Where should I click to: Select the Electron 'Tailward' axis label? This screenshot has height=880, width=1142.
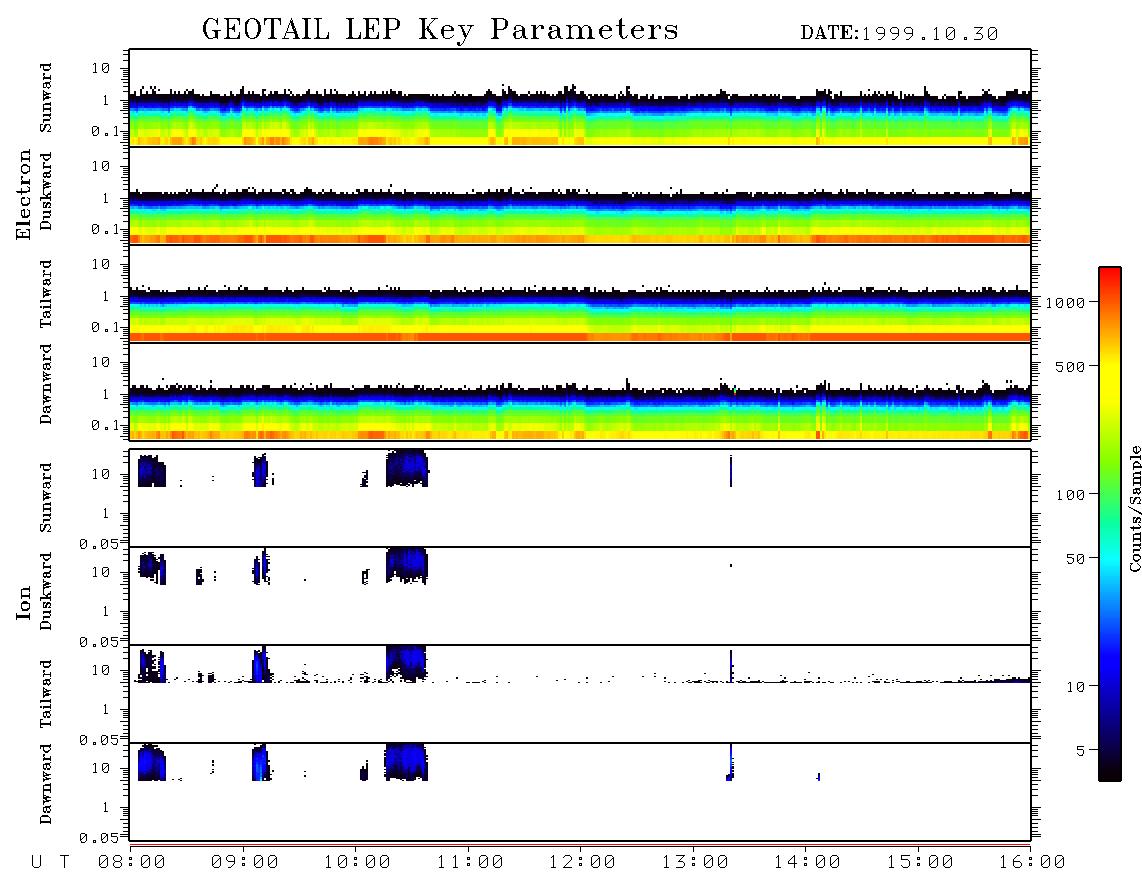(46, 294)
